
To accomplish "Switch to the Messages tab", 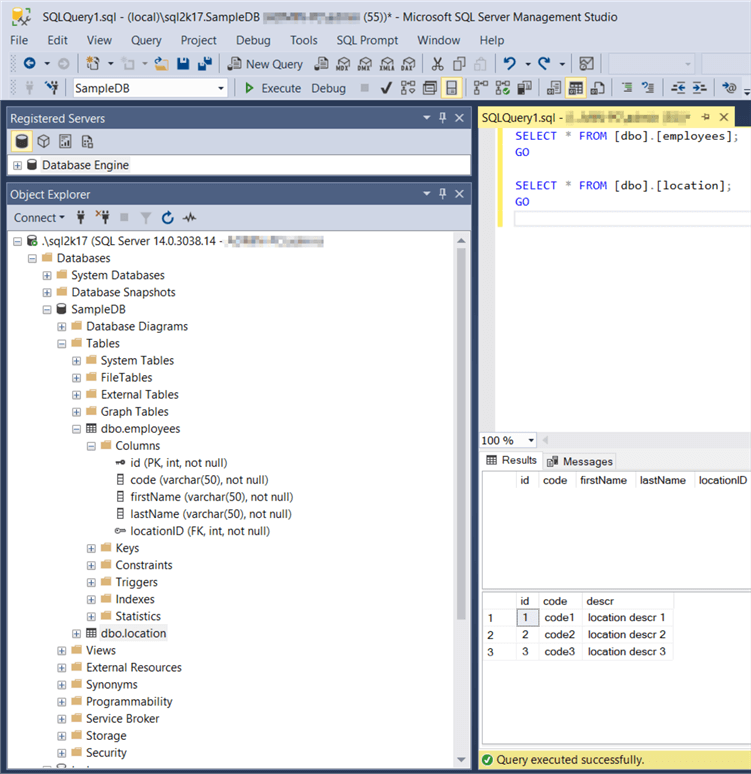I will coord(580,462).
